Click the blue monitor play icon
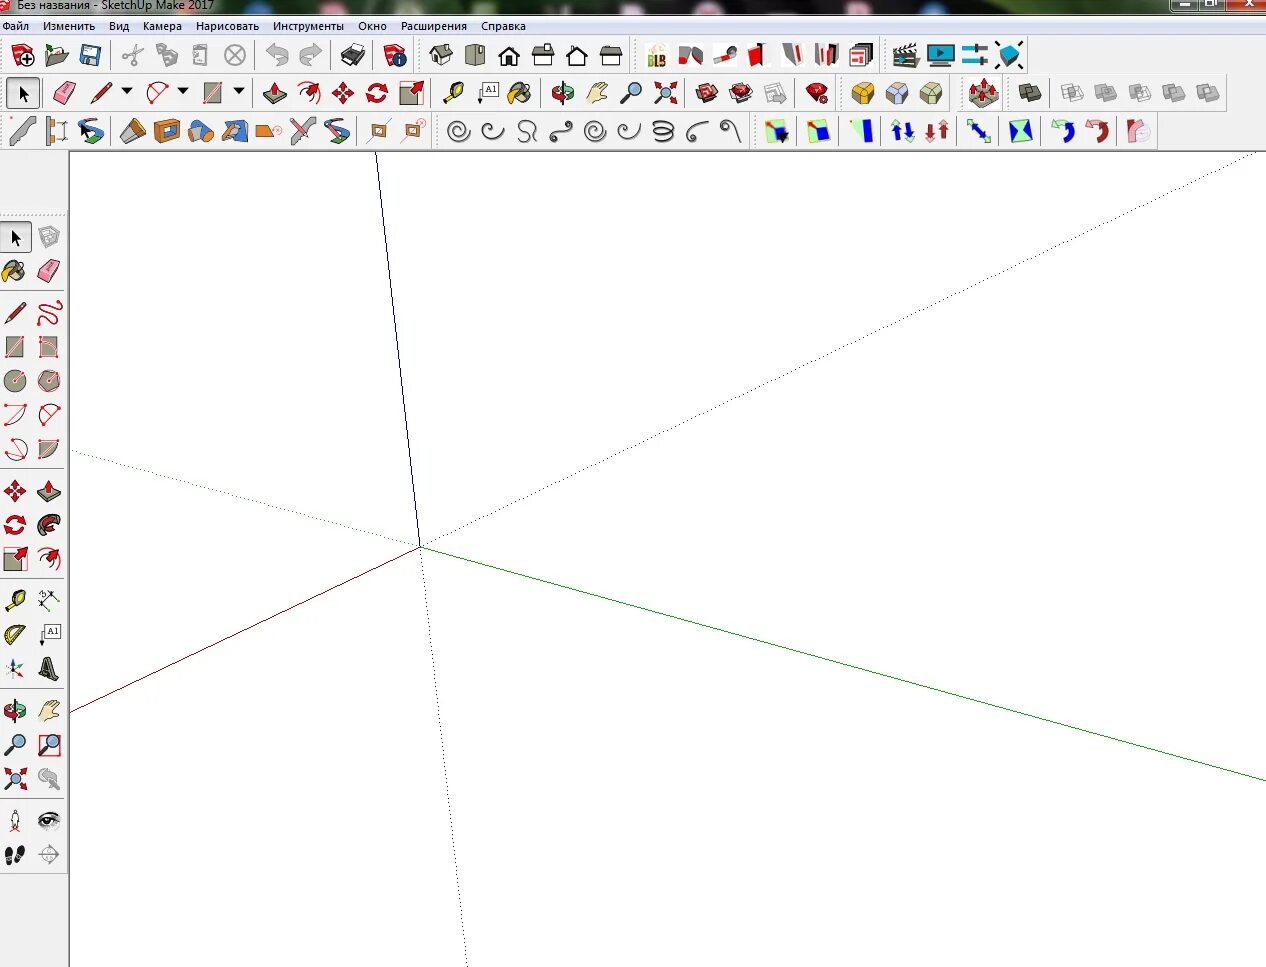This screenshot has height=967, width=1266. click(940, 55)
